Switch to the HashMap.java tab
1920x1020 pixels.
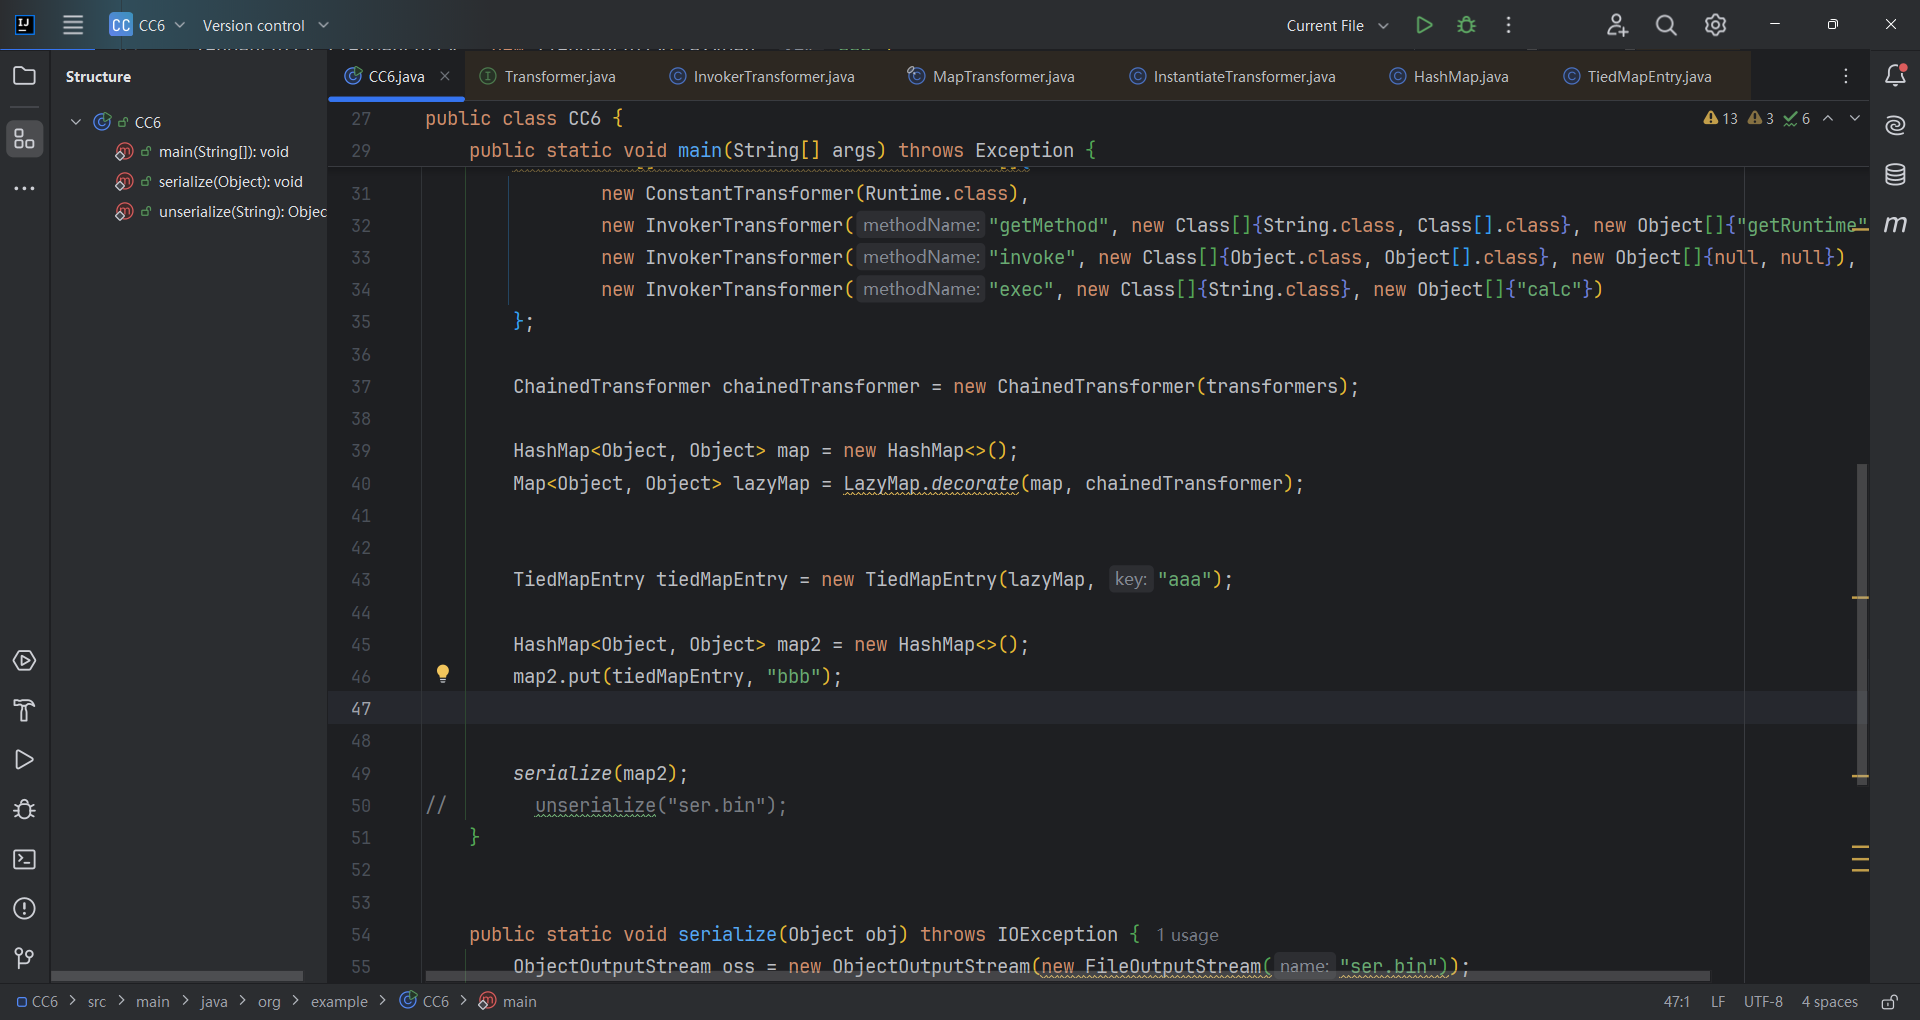1449,76
